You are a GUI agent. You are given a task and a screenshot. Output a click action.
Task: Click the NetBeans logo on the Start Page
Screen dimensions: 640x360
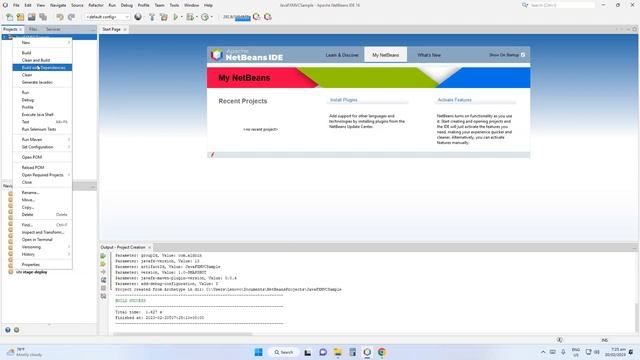(216, 55)
